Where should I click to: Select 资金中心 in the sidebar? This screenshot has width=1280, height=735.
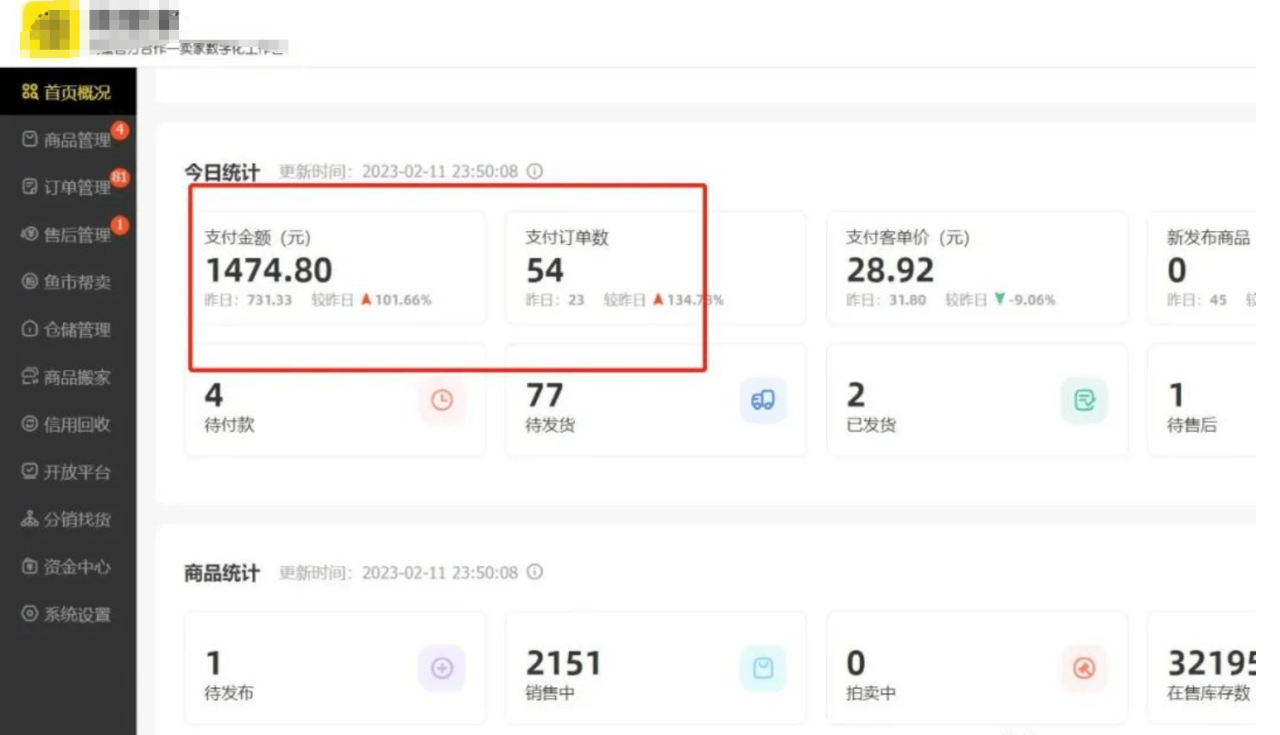[x=68, y=567]
